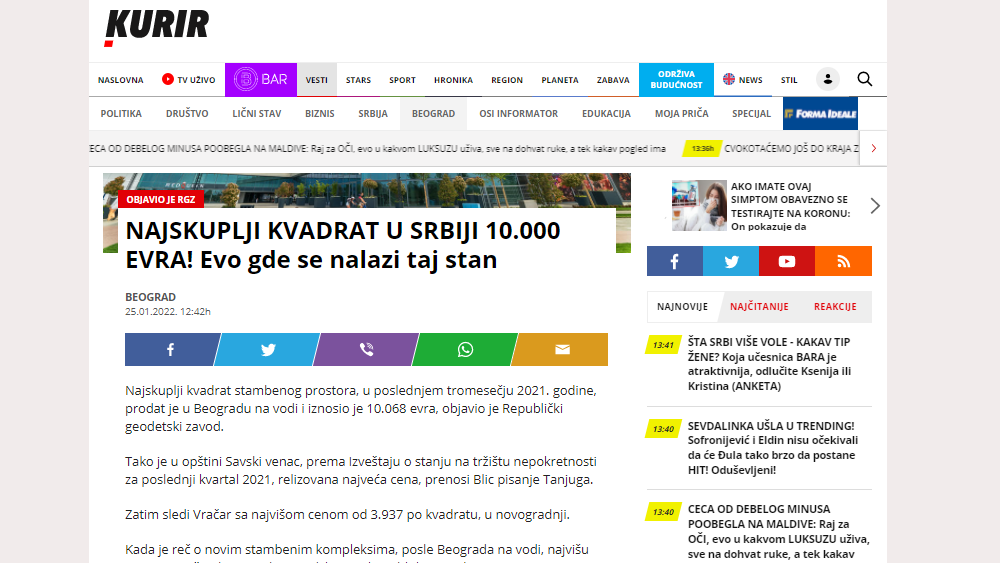Advance the news ticker with red arrow
The height and width of the screenshot is (563, 1000).
[x=874, y=149]
